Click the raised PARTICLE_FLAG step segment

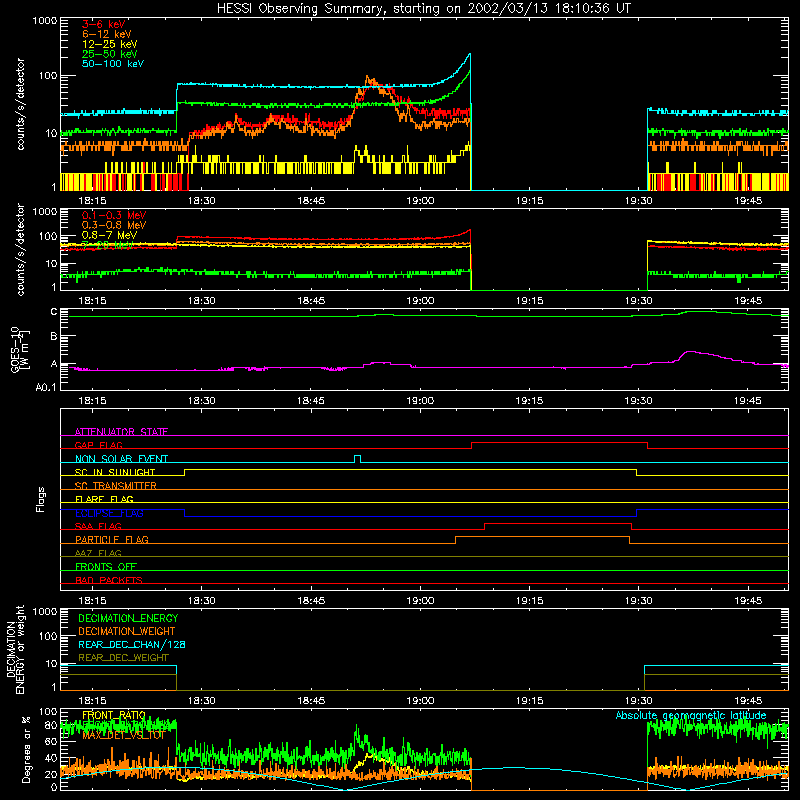[542, 537]
